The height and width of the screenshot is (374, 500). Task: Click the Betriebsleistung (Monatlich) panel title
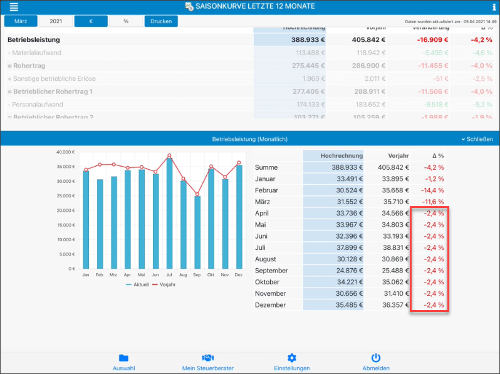[250, 139]
